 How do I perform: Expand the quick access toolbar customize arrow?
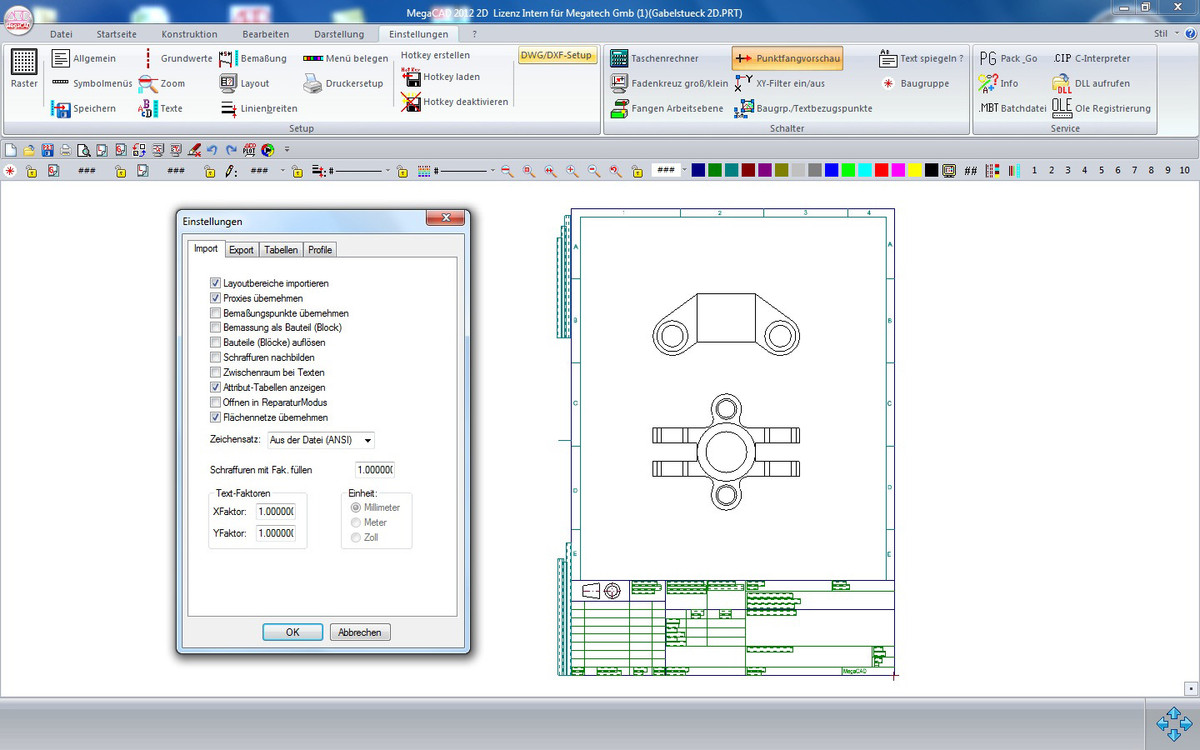287,150
